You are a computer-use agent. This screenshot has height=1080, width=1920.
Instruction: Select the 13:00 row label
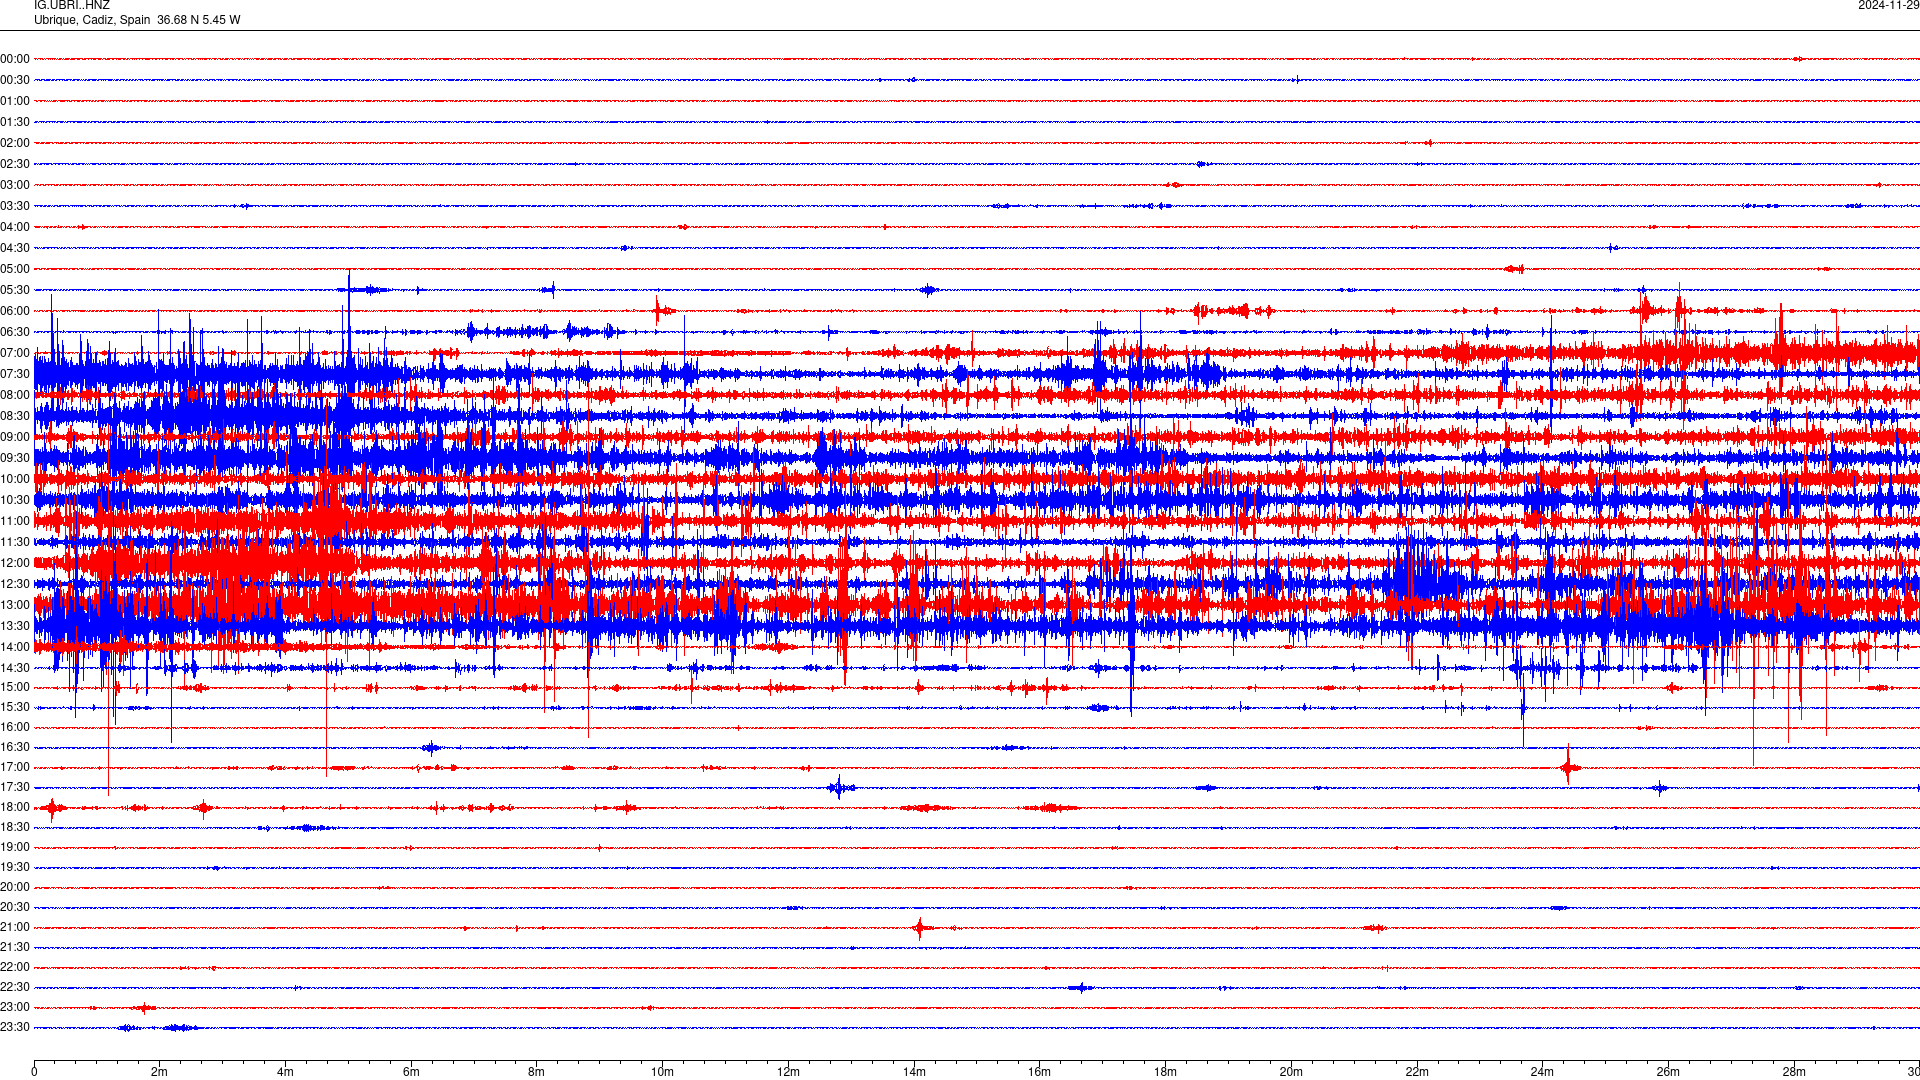point(15,605)
